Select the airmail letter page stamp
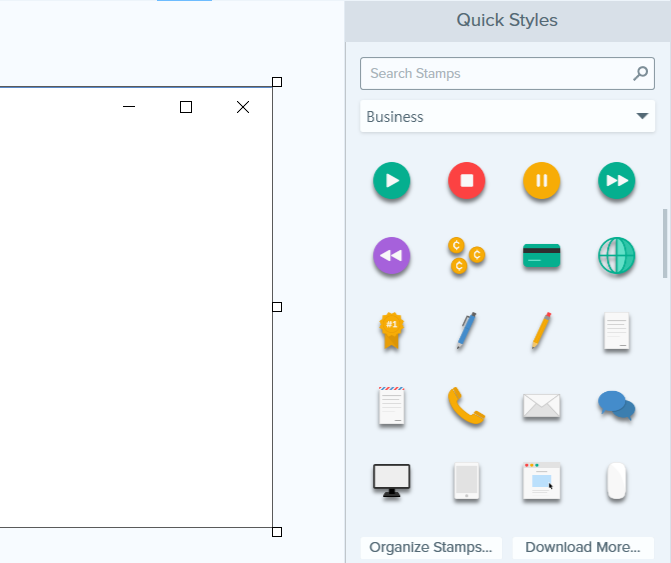The height and width of the screenshot is (563, 671). point(392,406)
